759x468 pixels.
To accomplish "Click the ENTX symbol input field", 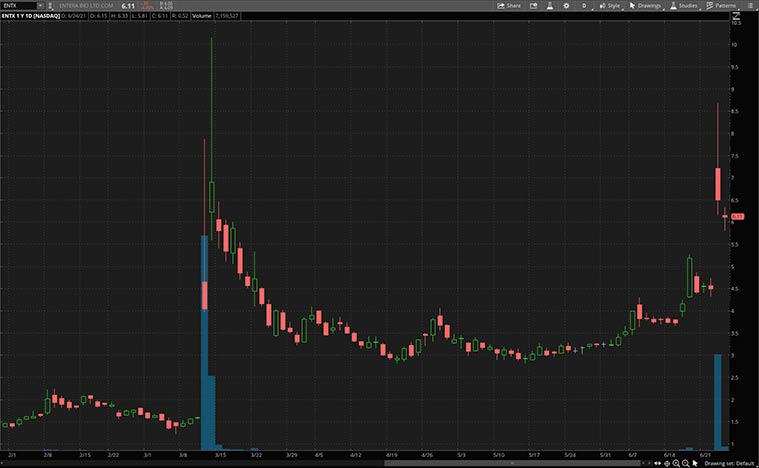I will click(x=18, y=5).
